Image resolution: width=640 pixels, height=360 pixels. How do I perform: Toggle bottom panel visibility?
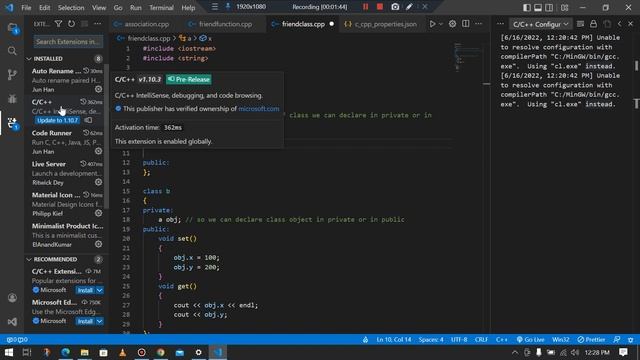(x=538, y=7)
